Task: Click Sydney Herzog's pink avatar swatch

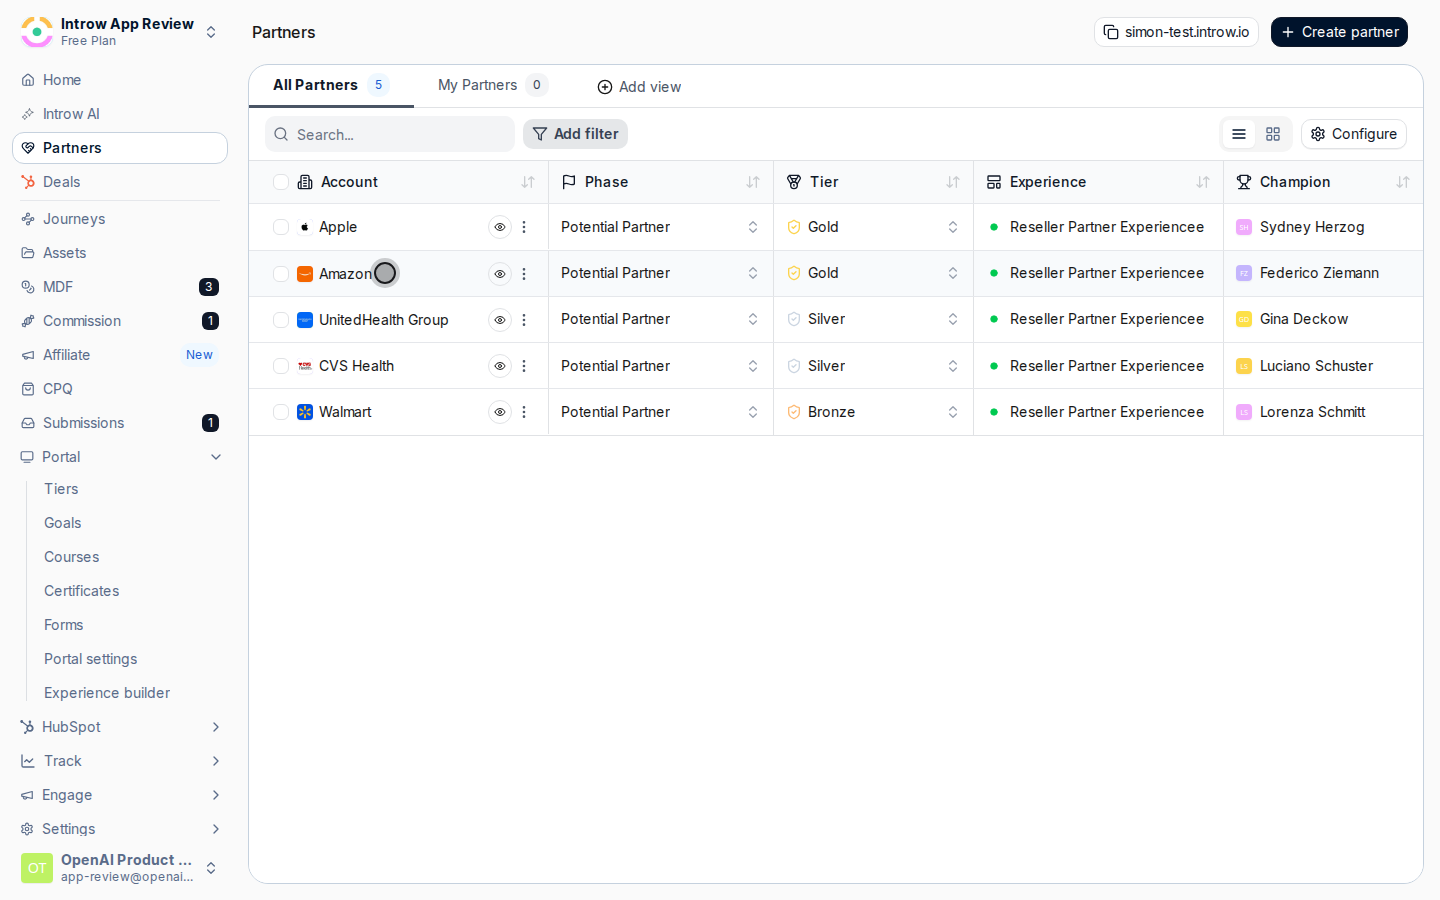Action: point(1244,227)
